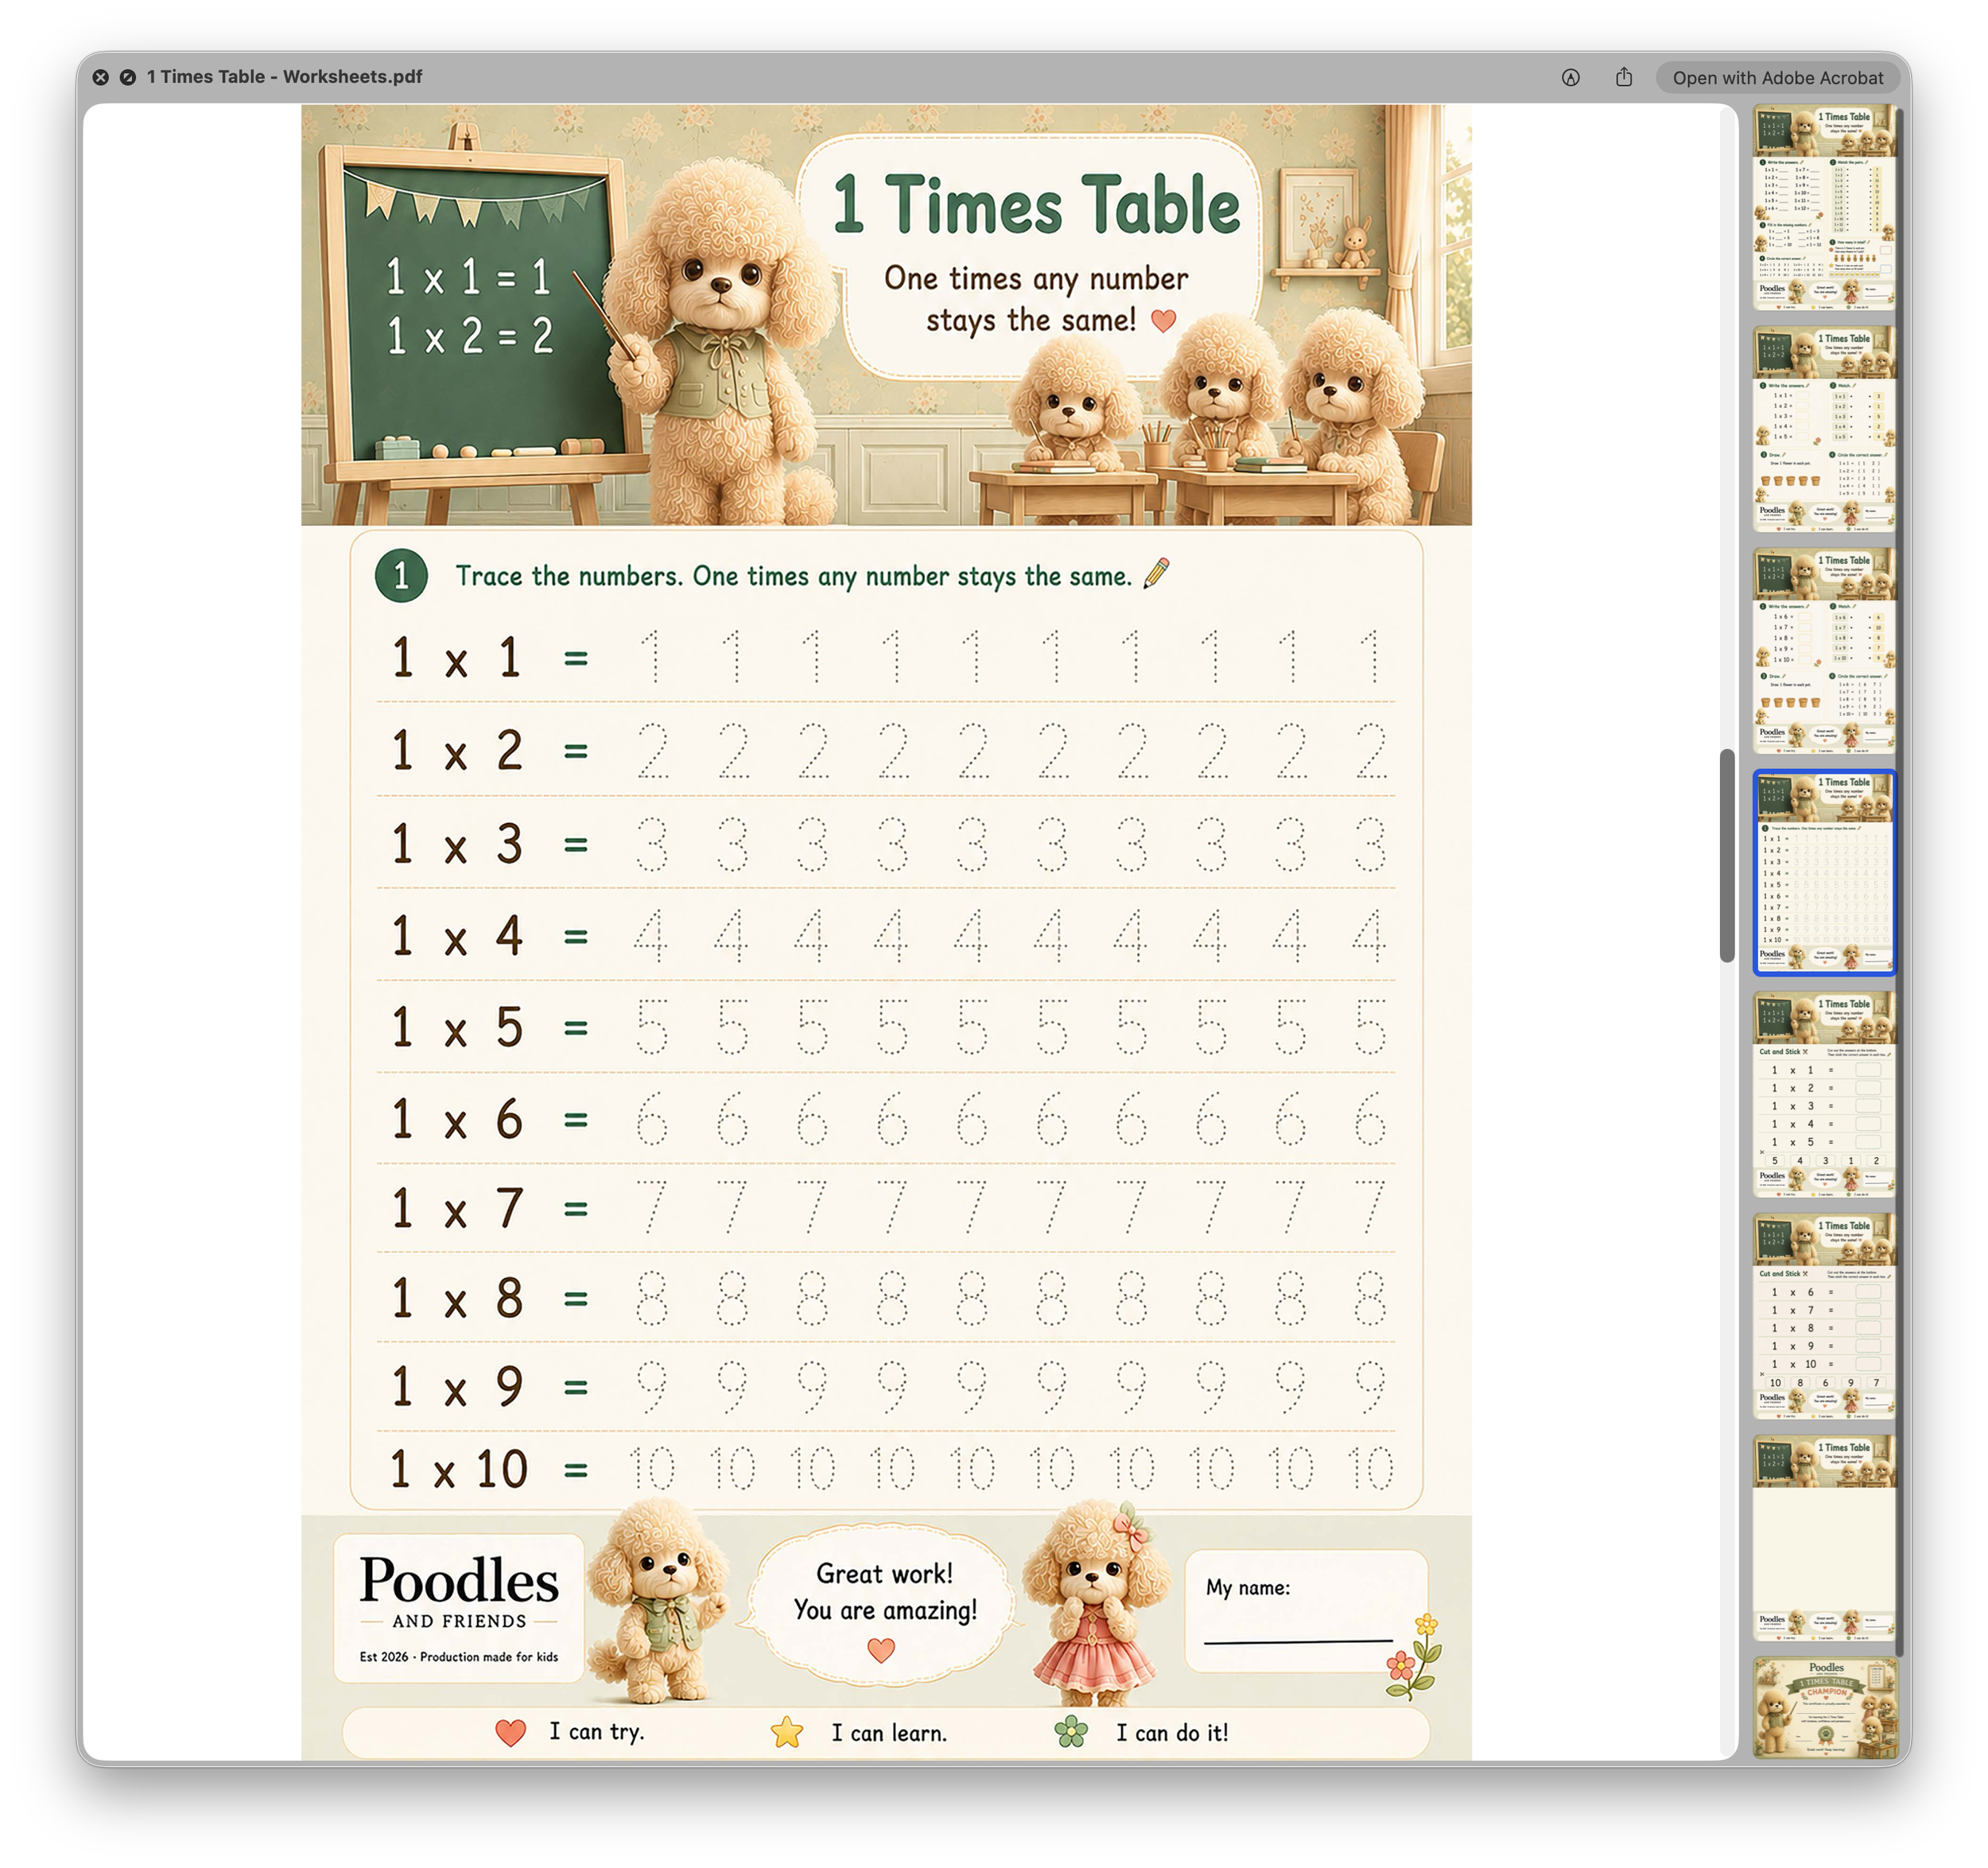Select the blank worksheet page thumbnail

pyautogui.click(x=1824, y=1538)
